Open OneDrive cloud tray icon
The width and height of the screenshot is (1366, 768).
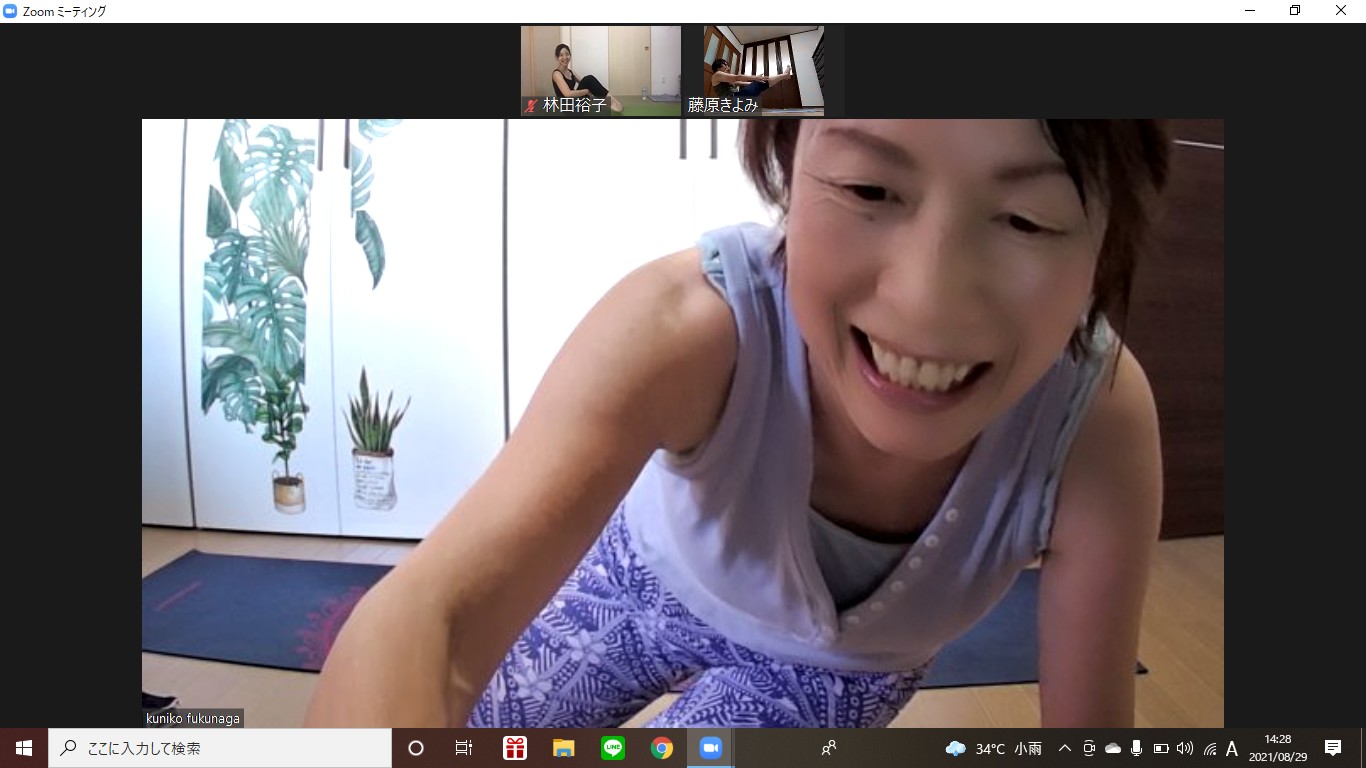click(1113, 748)
